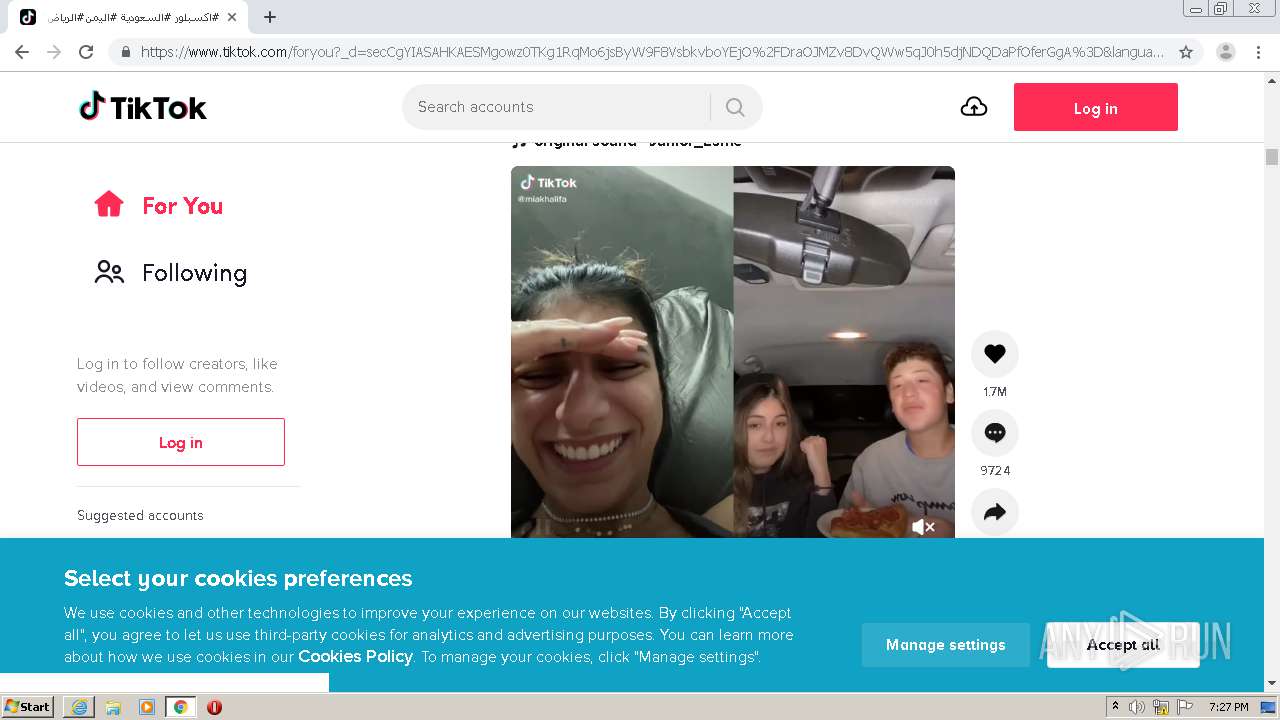Image resolution: width=1280 pixels, height=720 pixels.
Task: Open the For You feed
Action: tap(159, 205)
